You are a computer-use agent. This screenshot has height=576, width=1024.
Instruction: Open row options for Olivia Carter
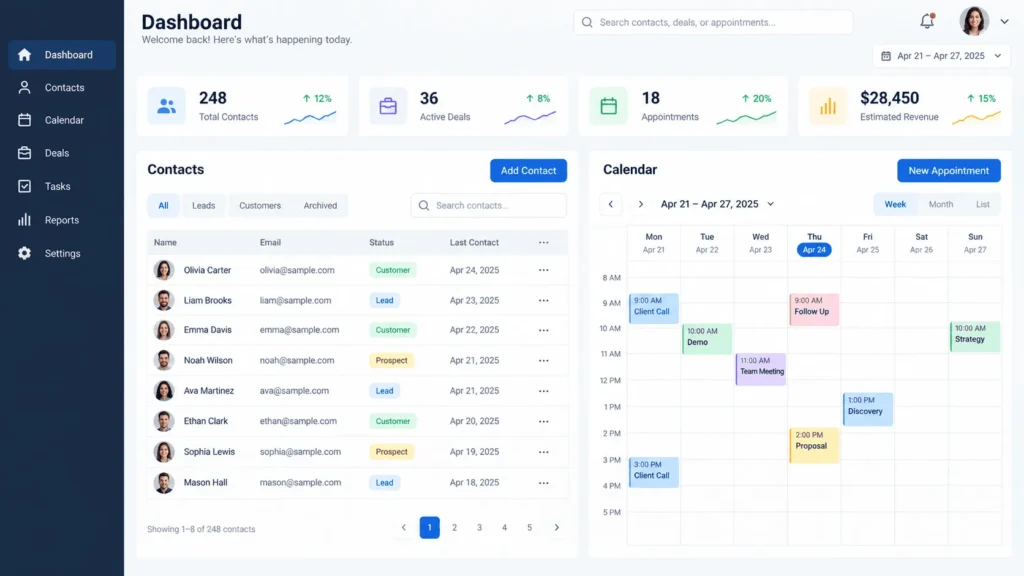pos(543,270)
